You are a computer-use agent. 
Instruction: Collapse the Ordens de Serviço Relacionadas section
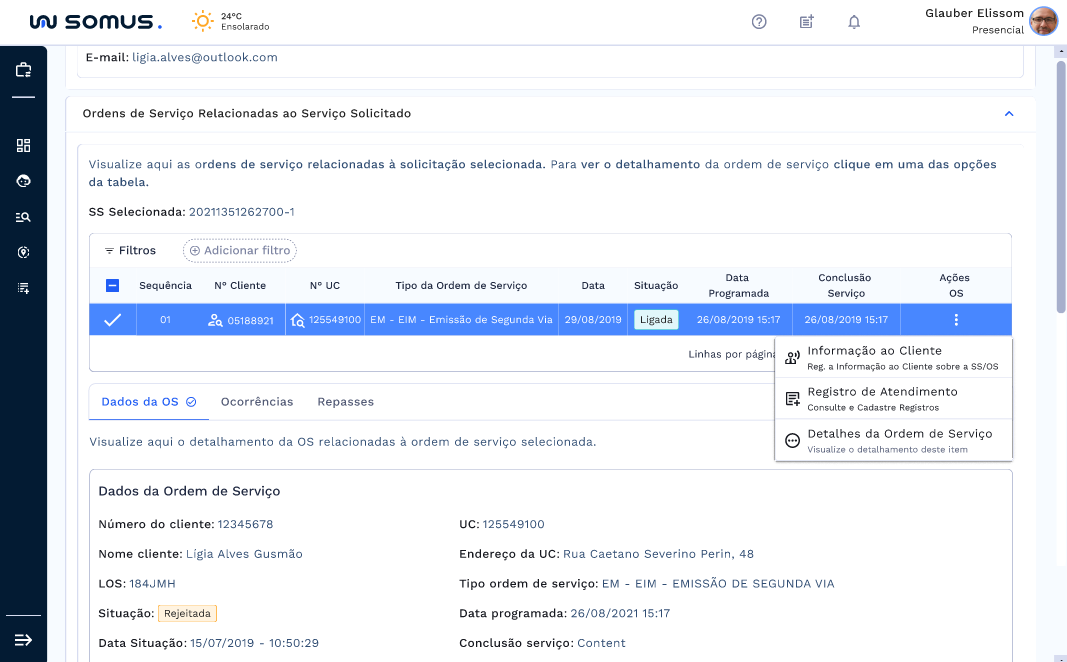tap(1009, 114)
